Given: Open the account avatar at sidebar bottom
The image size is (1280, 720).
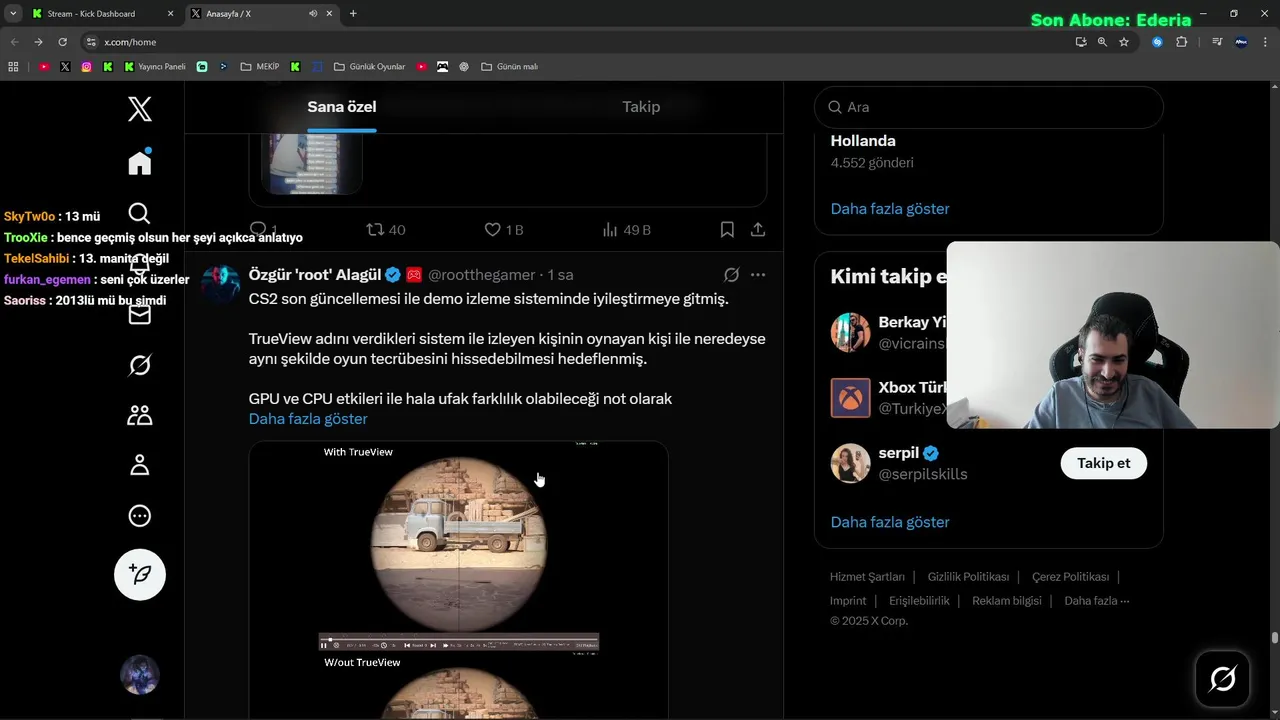Looking at the screenshot, I should [140, 675].
